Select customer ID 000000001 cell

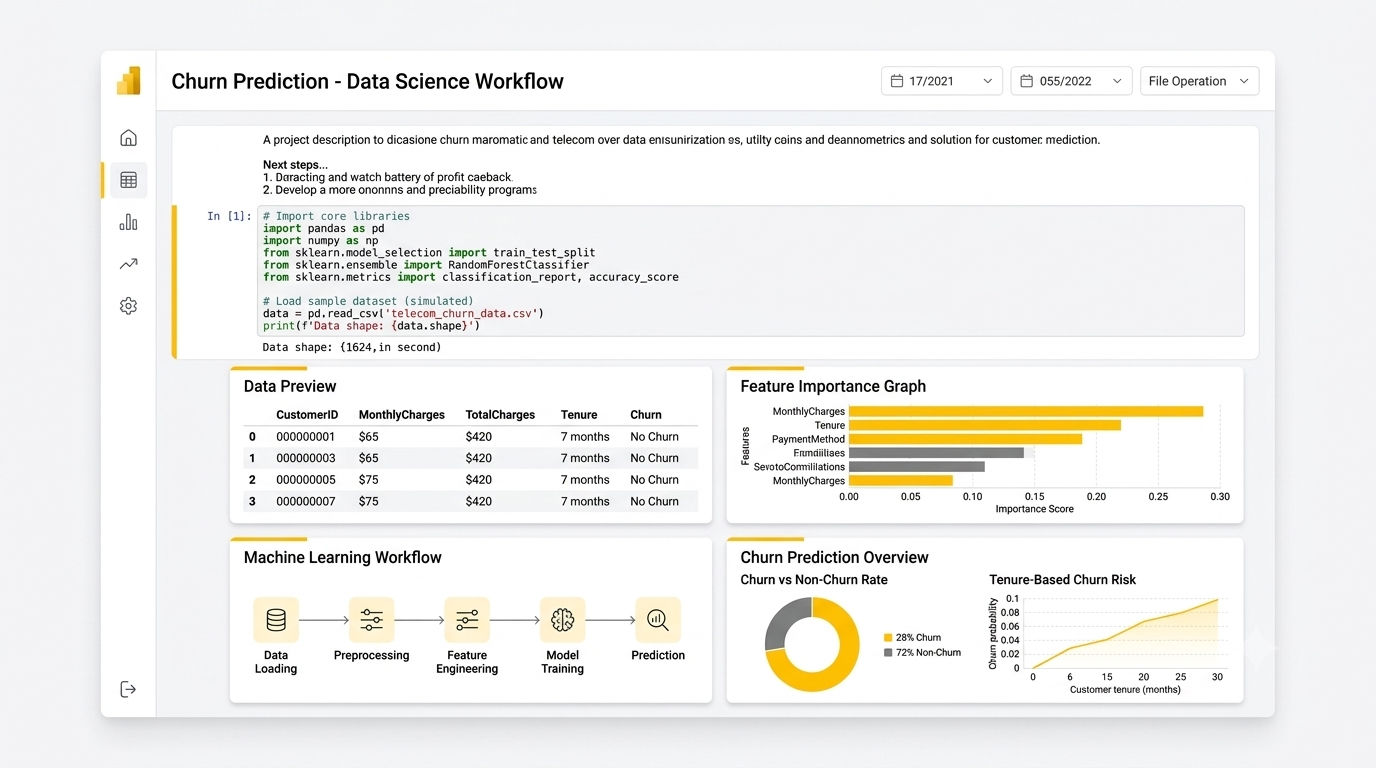point(306,437)
